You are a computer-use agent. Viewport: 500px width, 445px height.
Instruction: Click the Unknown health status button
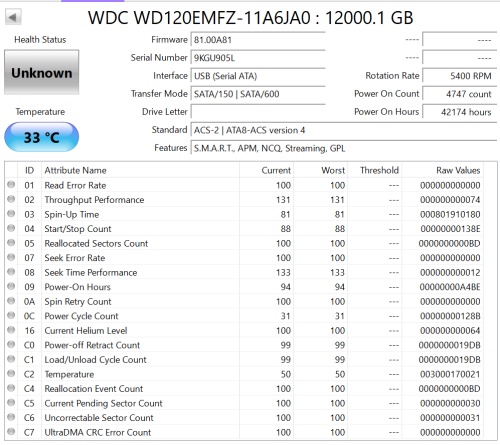(x=42, y=72)
